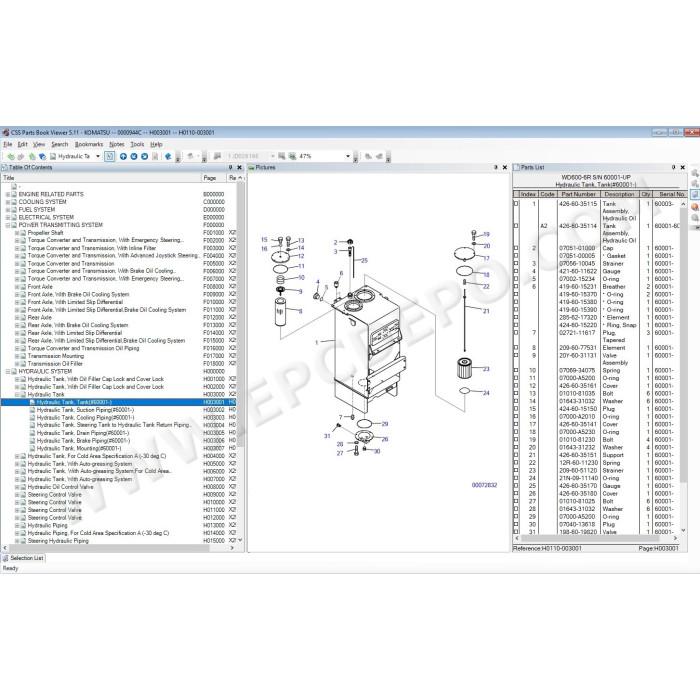
Task: Collapse POWER TRANSMITTING SYSTEM node
Action: (7, 225)
